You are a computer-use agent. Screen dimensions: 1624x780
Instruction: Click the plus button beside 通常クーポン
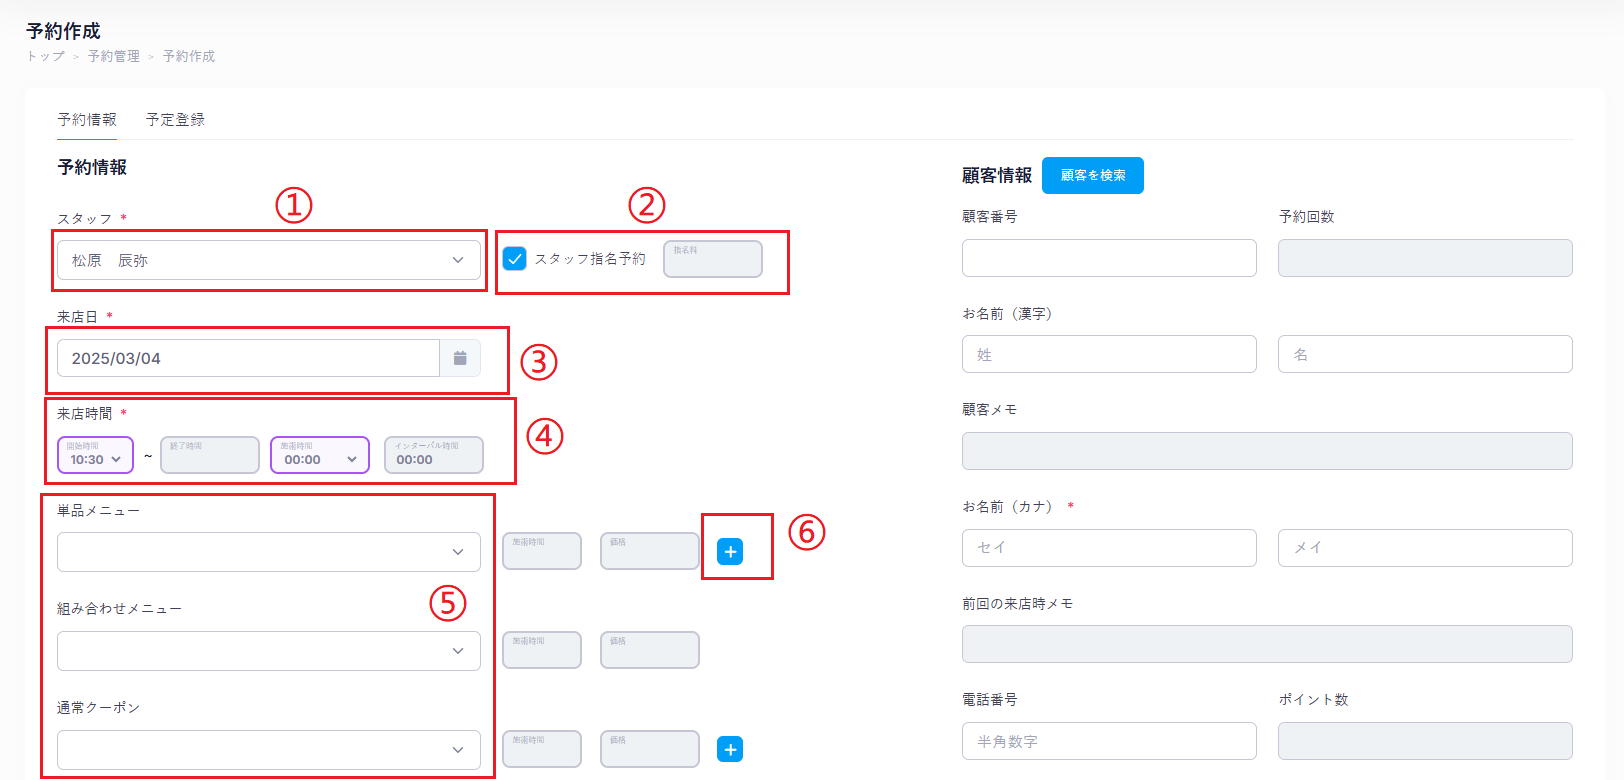730,749
